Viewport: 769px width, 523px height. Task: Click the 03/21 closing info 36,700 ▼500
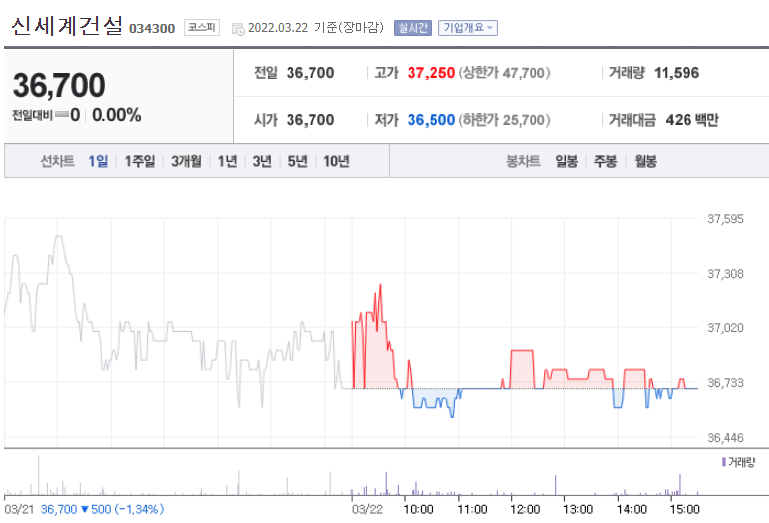click(x=102, y=509)
